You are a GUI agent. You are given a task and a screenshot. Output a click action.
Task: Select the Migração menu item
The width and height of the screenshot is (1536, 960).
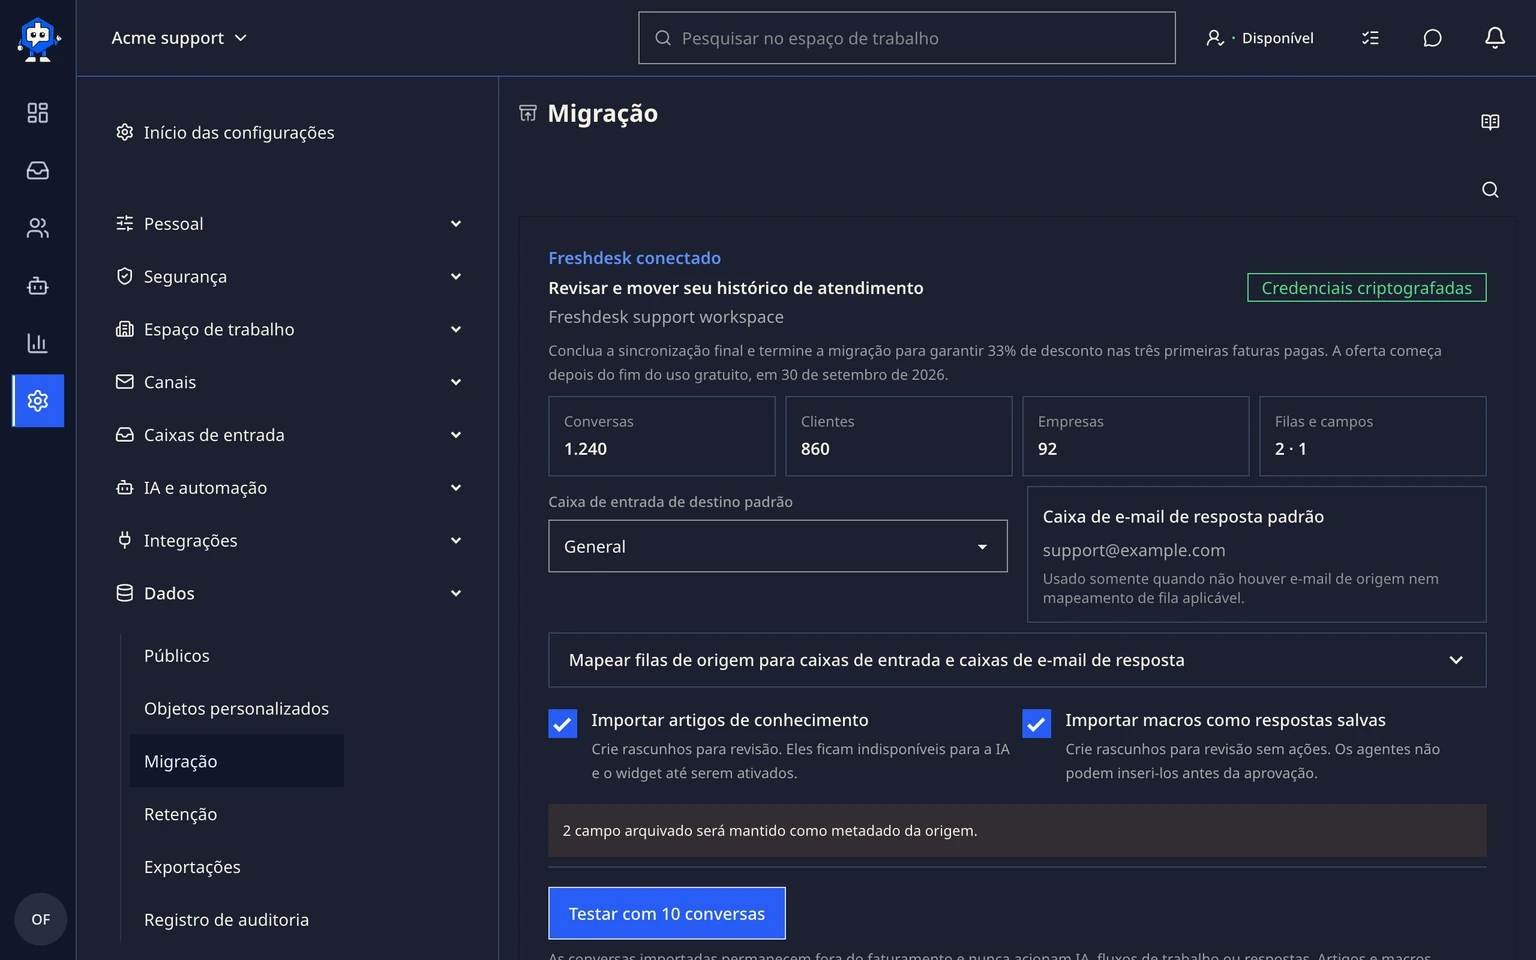point(237,761)
